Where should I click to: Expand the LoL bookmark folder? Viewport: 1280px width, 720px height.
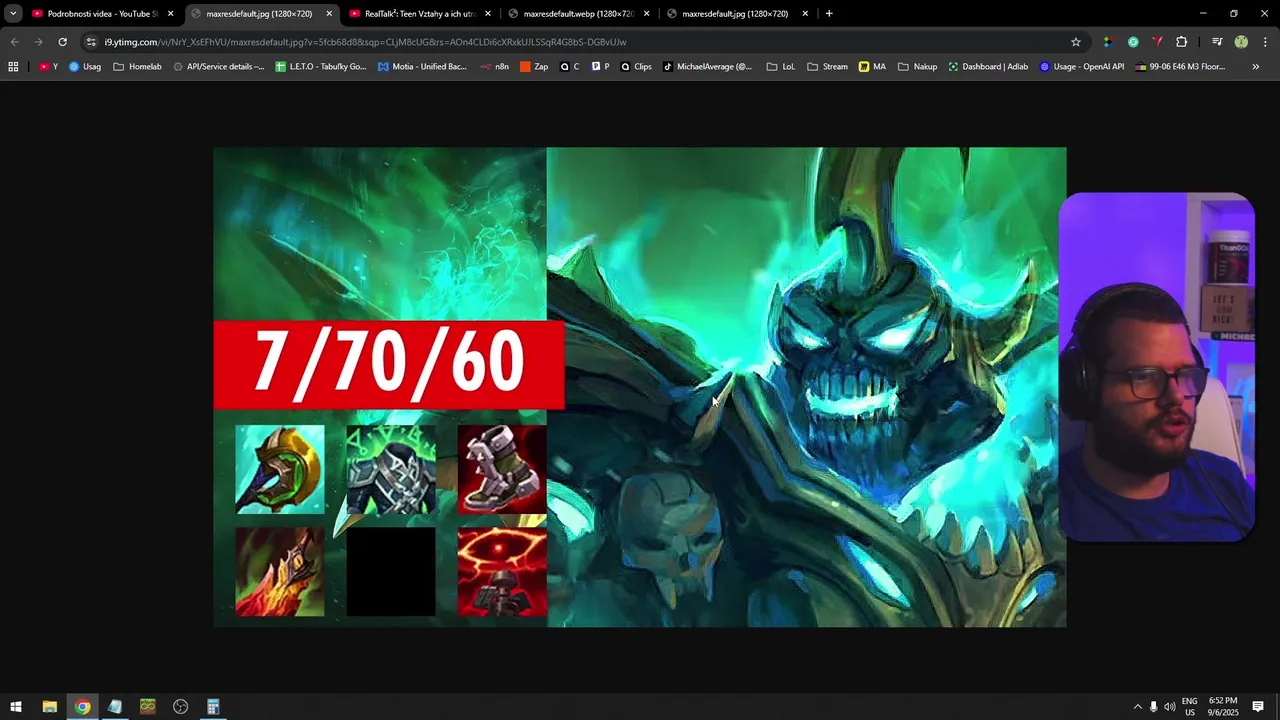tap(781, 67)
